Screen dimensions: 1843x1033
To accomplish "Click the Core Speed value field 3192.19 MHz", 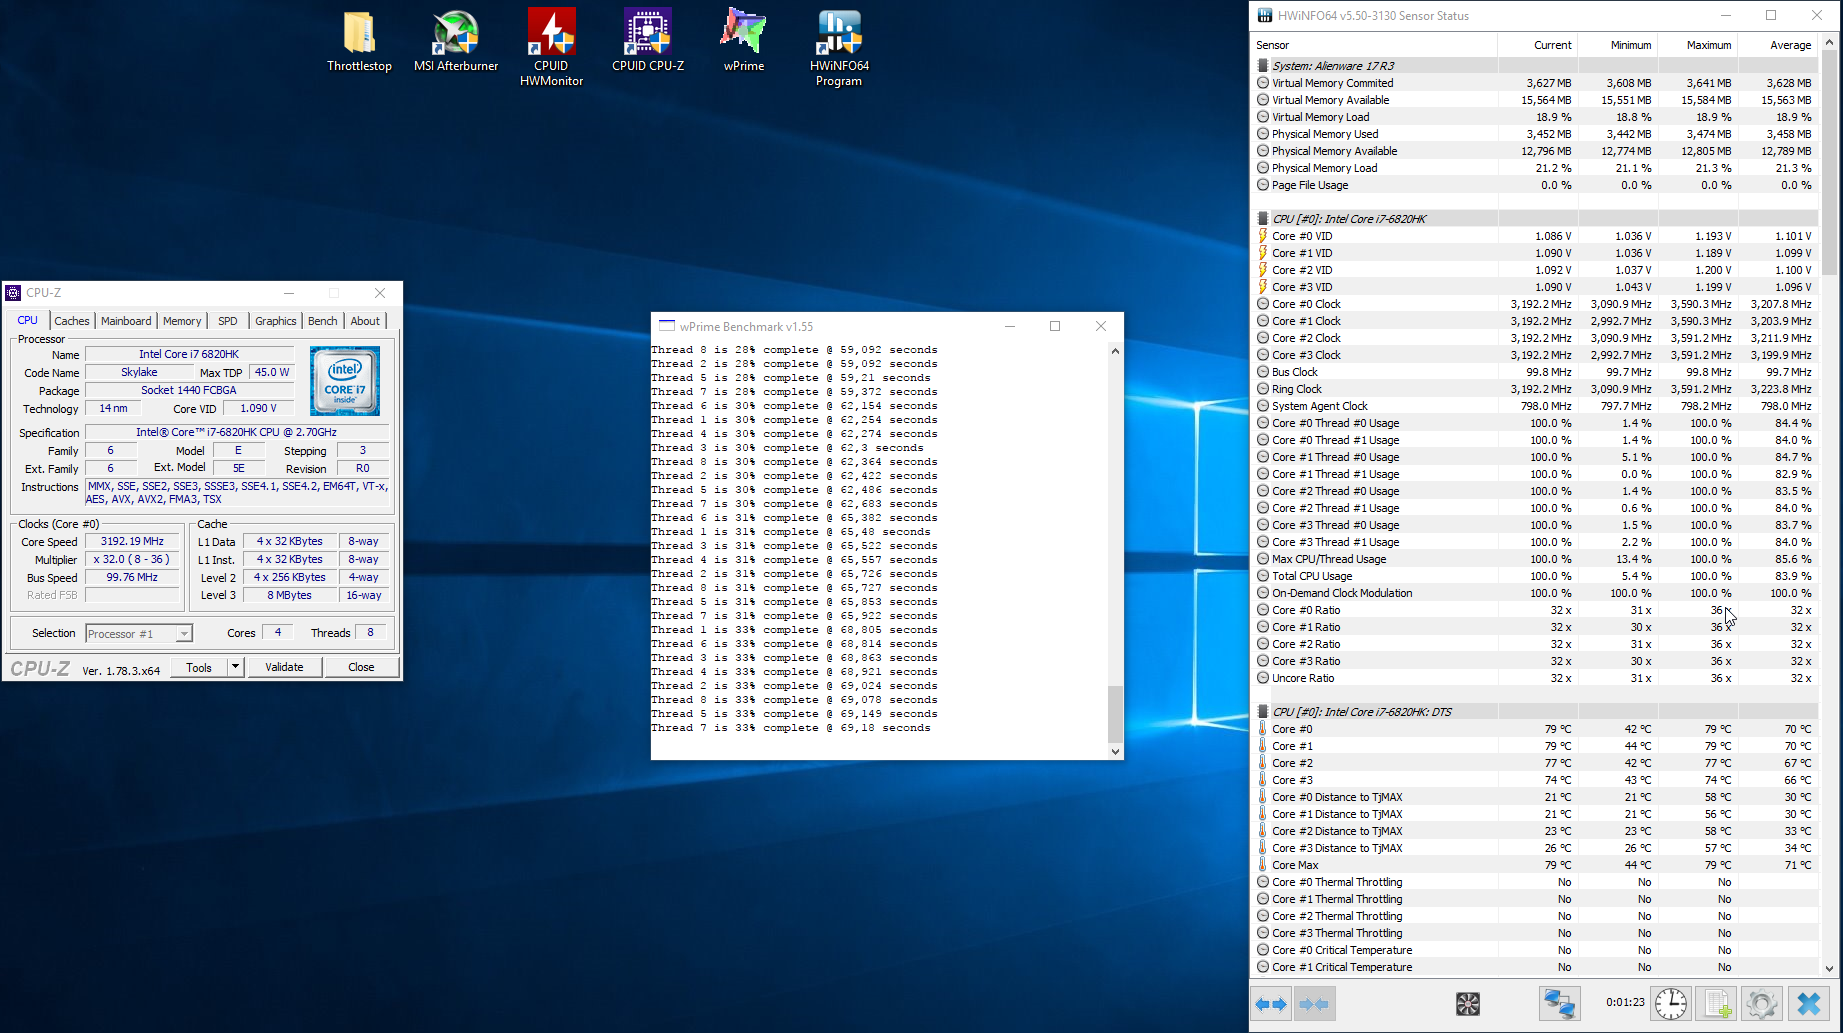I will click(x=132, y=541).
